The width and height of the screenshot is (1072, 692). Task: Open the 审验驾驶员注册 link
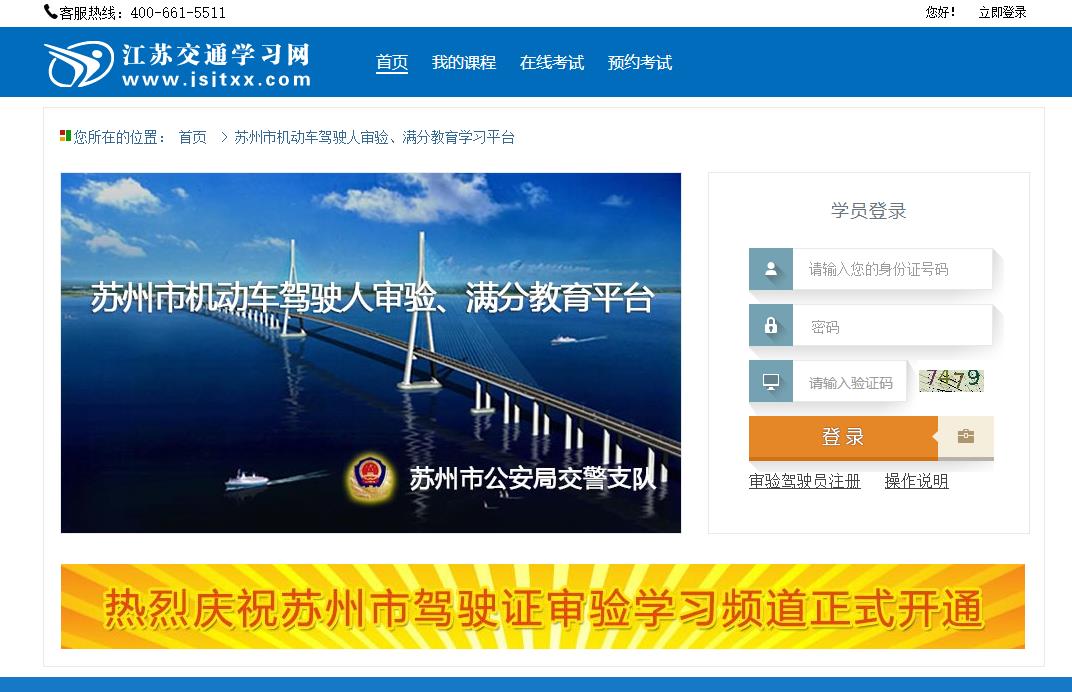[805, 481]
